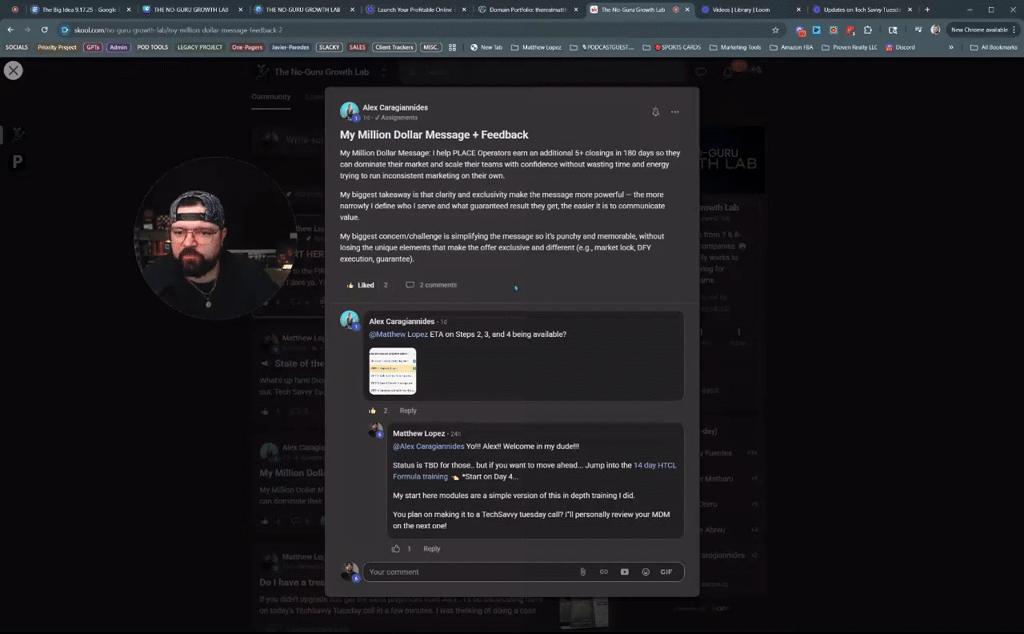This screenshot has width=1024, height=634.
Task: Open the Discord bookmark
Action: pyautogui.click(x=900, y=48)
